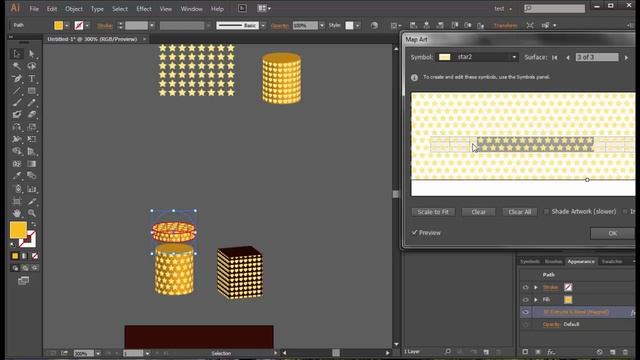Select the Rectangle tool

tap(31, 91)
